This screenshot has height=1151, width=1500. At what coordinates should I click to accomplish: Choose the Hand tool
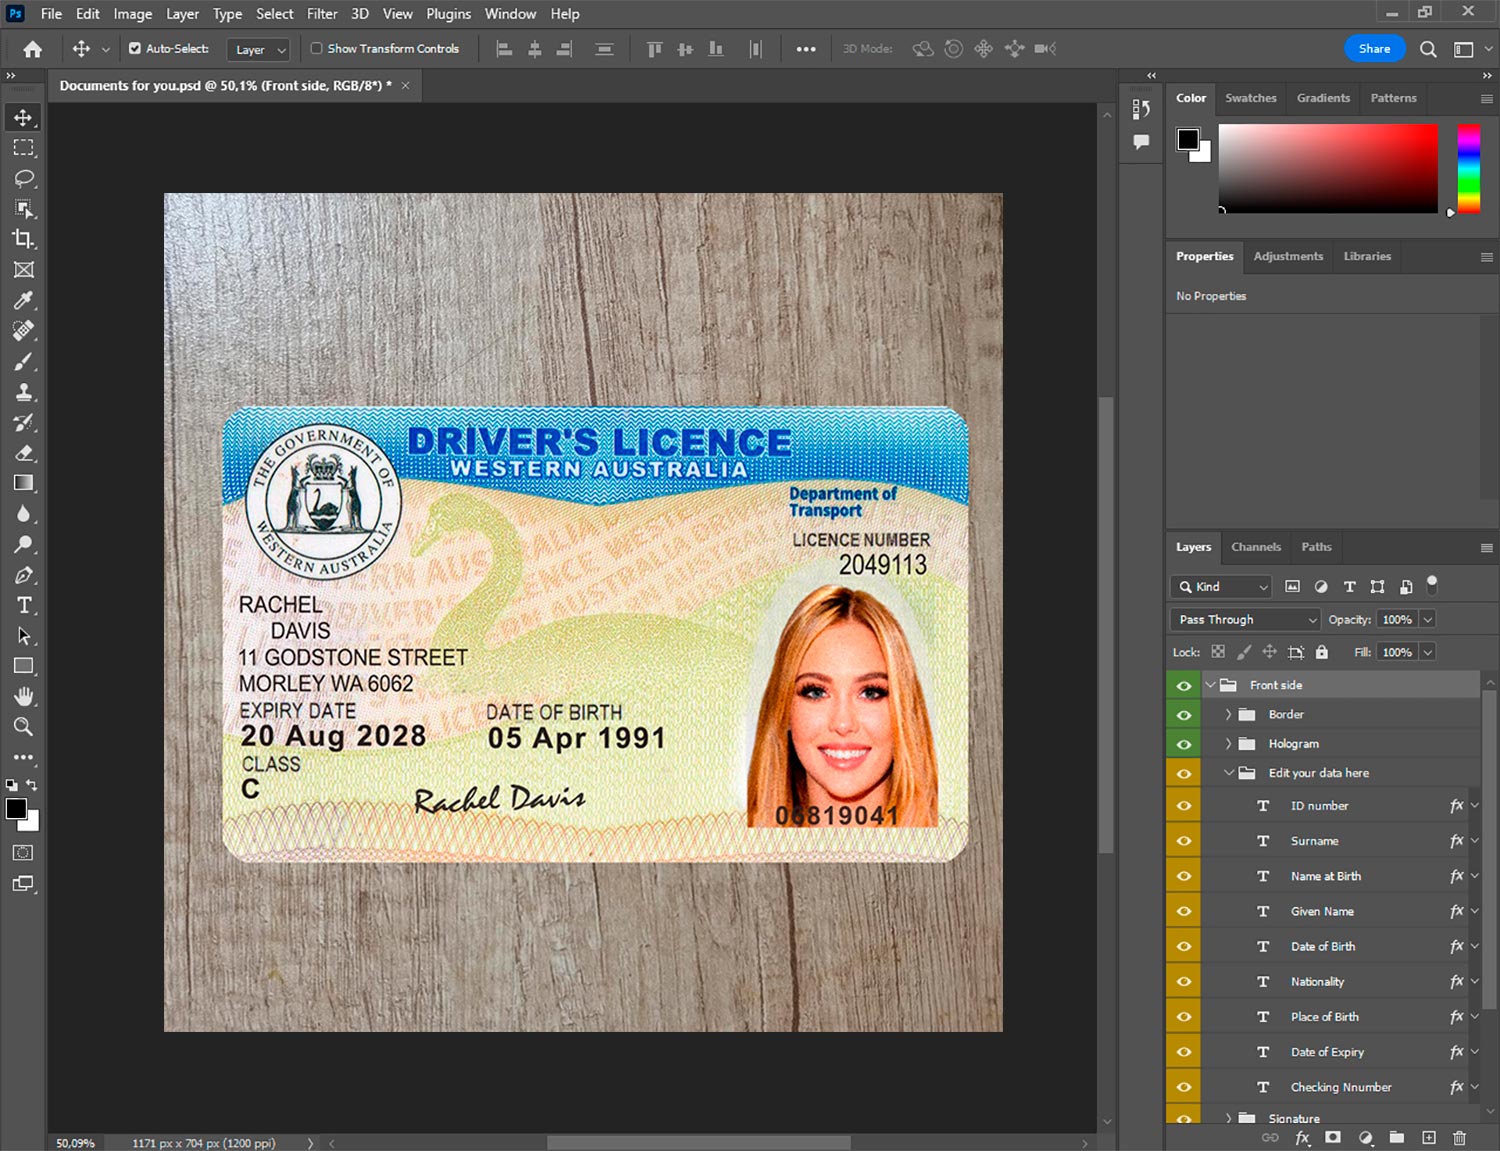pos(24,696)
